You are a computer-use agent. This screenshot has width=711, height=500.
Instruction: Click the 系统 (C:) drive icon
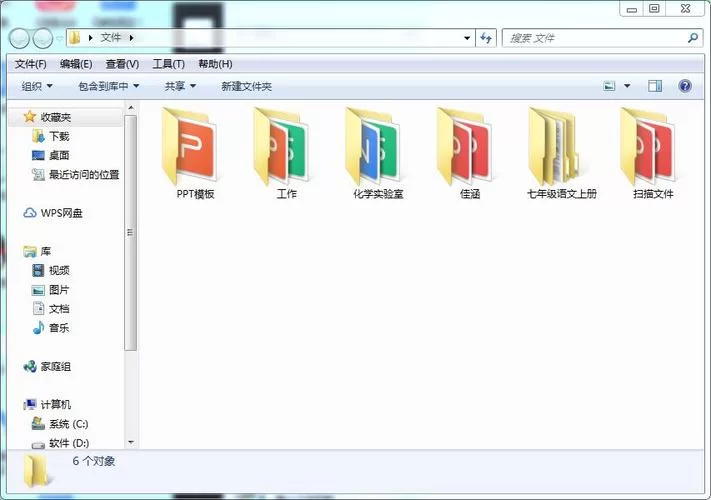click(39, 424)
